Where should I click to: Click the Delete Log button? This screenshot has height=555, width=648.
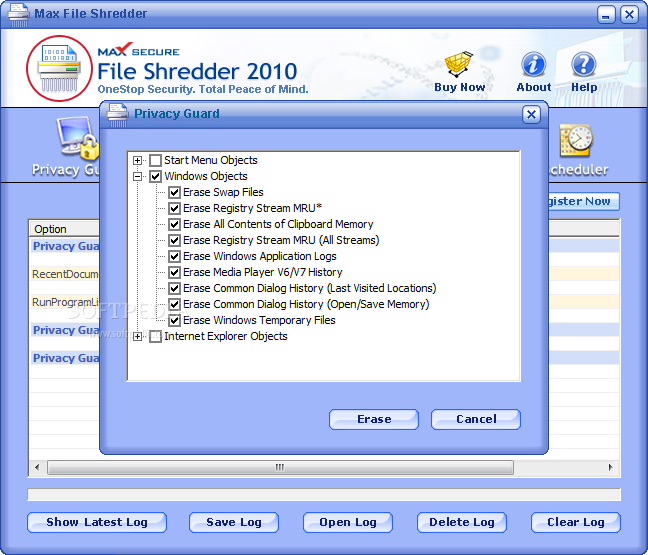462,522
